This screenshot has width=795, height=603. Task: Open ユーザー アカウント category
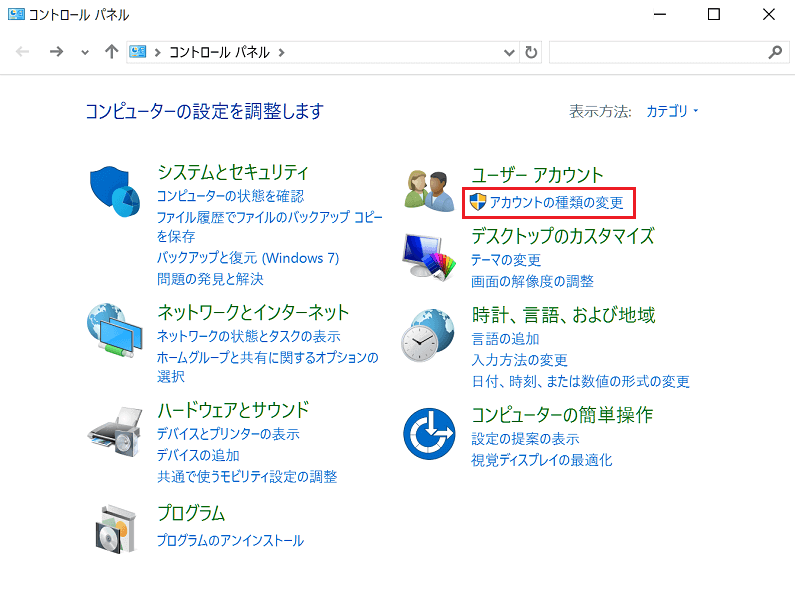point(537,175)
